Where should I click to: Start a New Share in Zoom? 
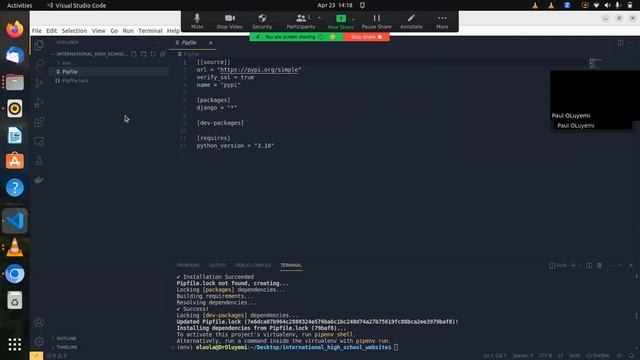[341, 21]
